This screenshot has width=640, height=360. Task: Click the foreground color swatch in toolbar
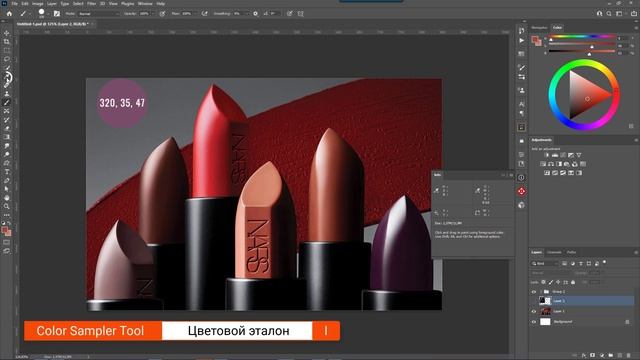[x=5, y=230]
